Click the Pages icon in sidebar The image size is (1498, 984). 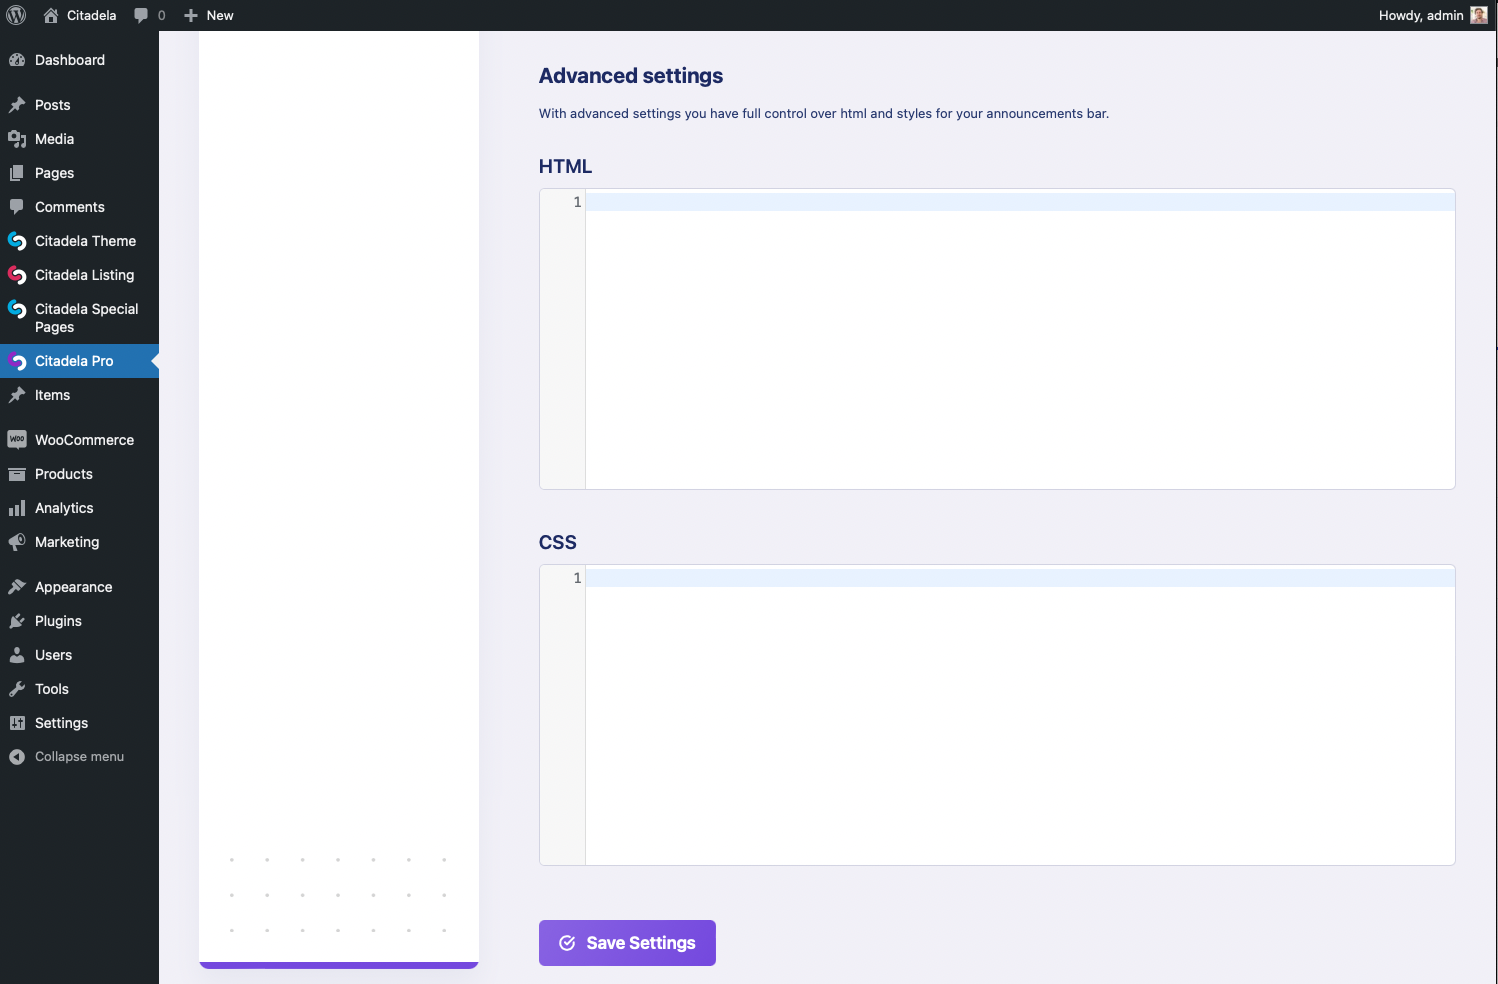point(17,173)
